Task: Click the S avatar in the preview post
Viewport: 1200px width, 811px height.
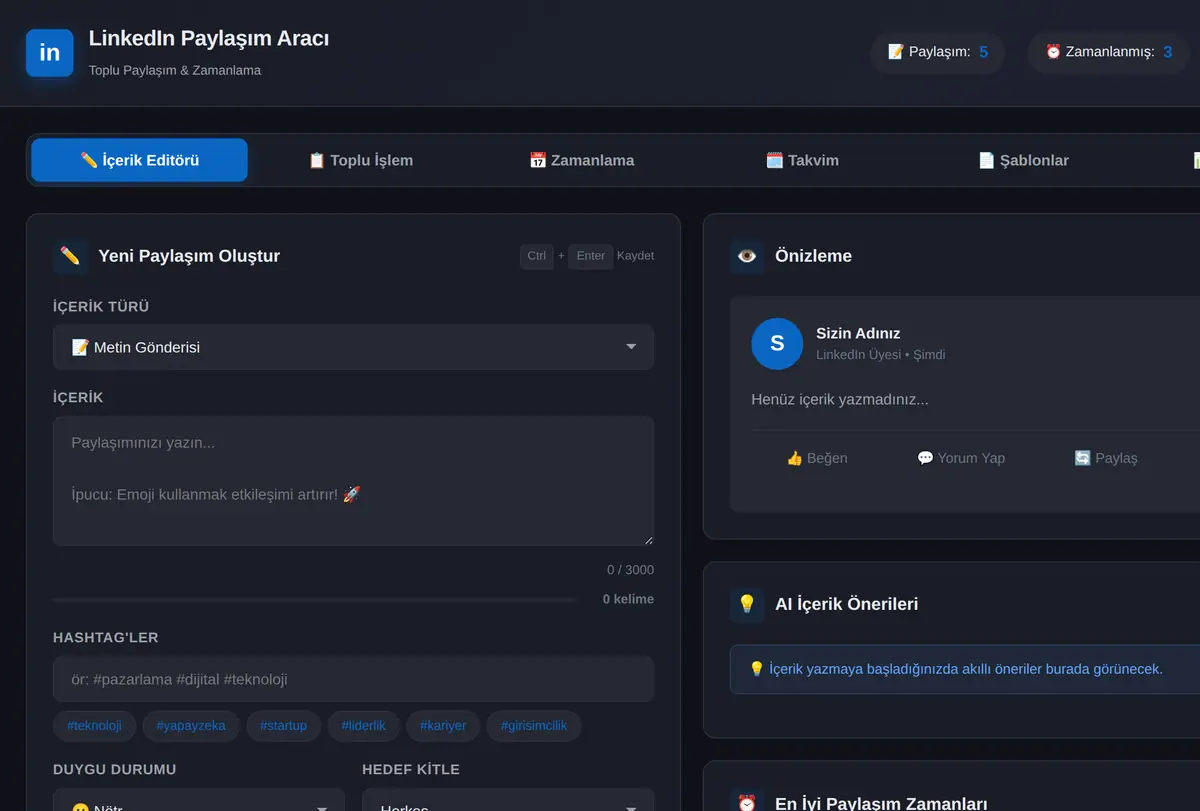Action: point(777,344)
